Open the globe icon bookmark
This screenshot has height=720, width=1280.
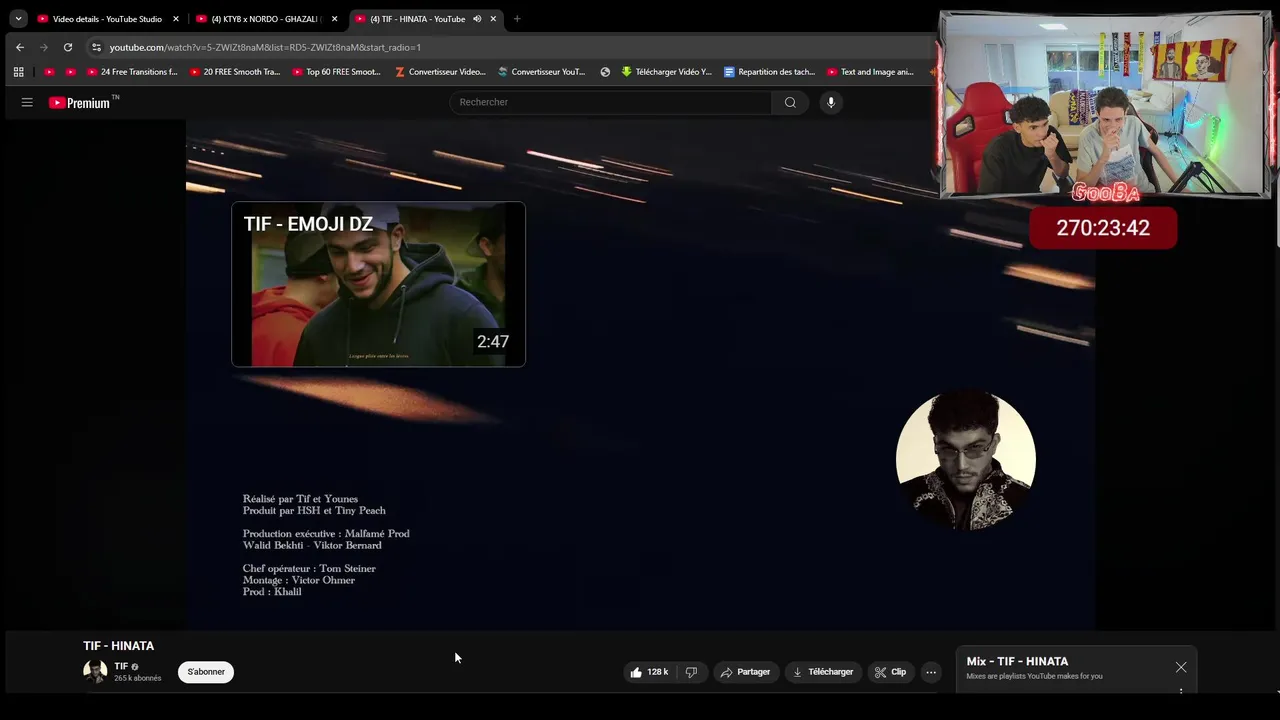[x=605, y=72]
